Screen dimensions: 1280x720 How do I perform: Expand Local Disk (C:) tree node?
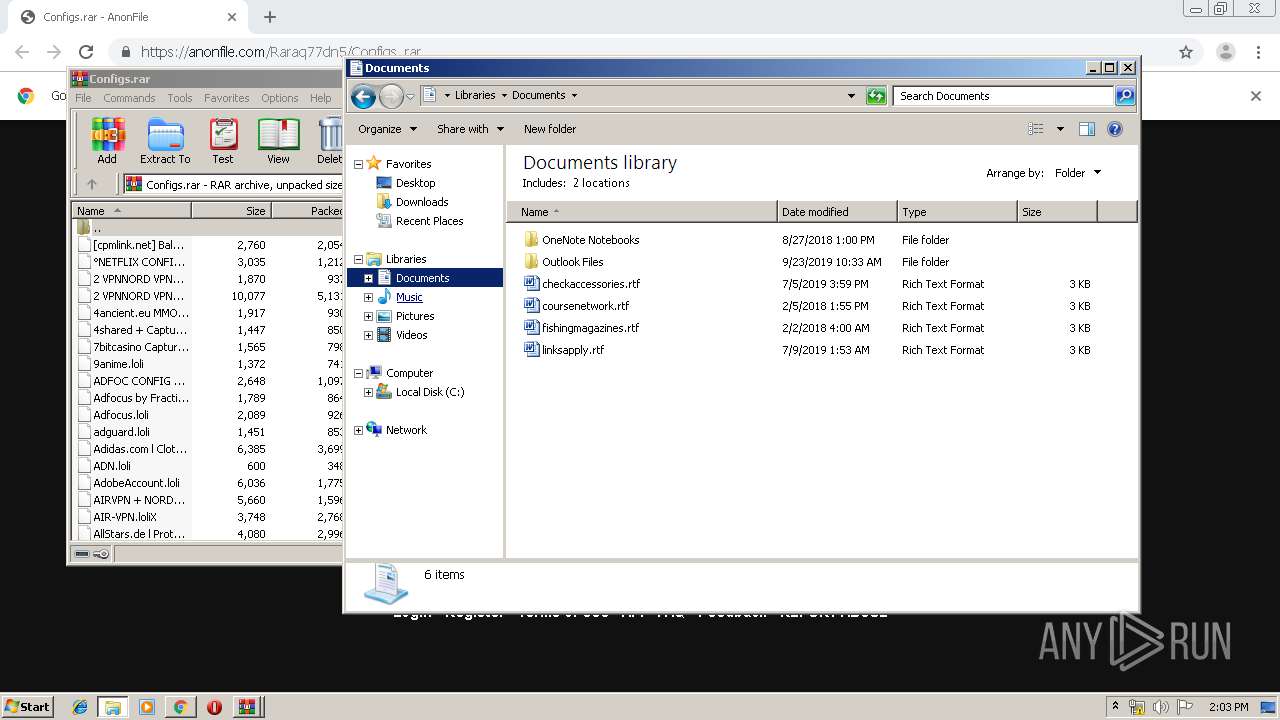pyautogui.click(x=368, y=392)
